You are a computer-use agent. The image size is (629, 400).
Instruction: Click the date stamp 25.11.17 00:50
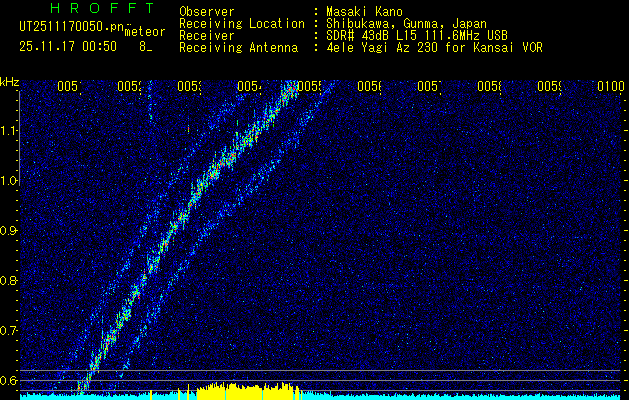pos(68,46)
